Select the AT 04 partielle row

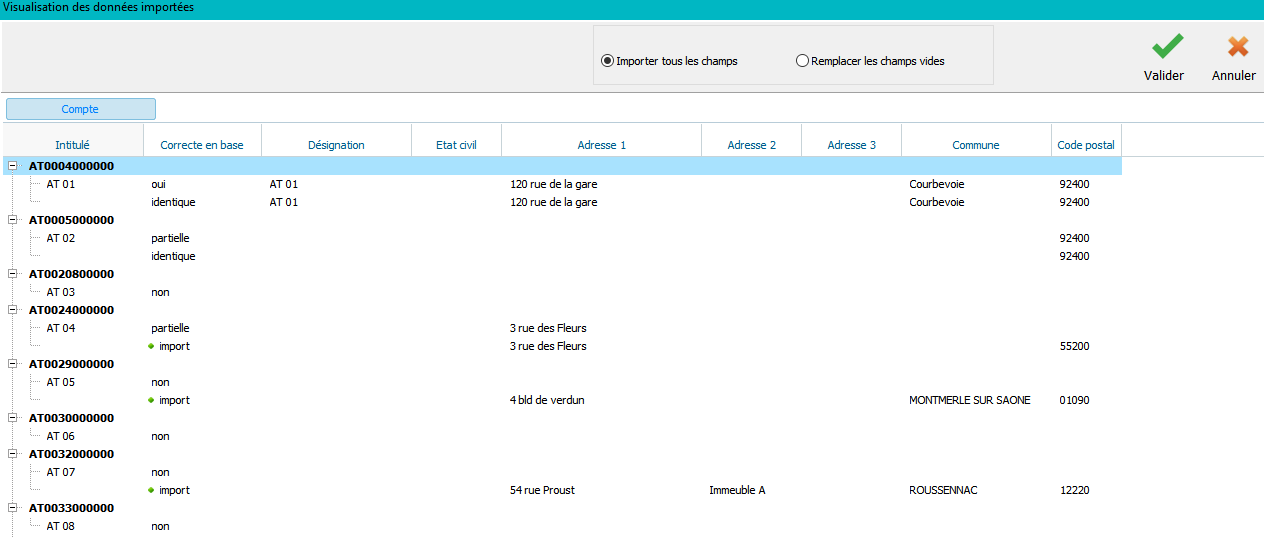170,328
